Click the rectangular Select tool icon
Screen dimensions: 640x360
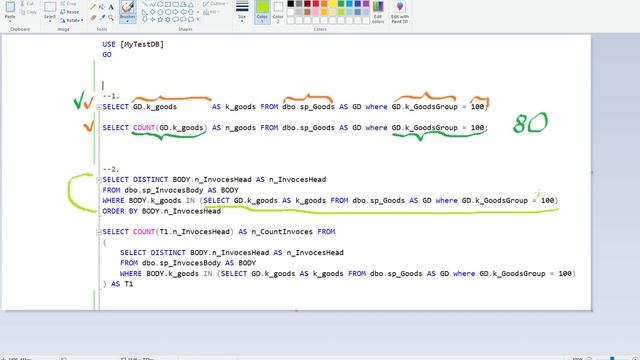pyautogui.click(x=50, y=7)
